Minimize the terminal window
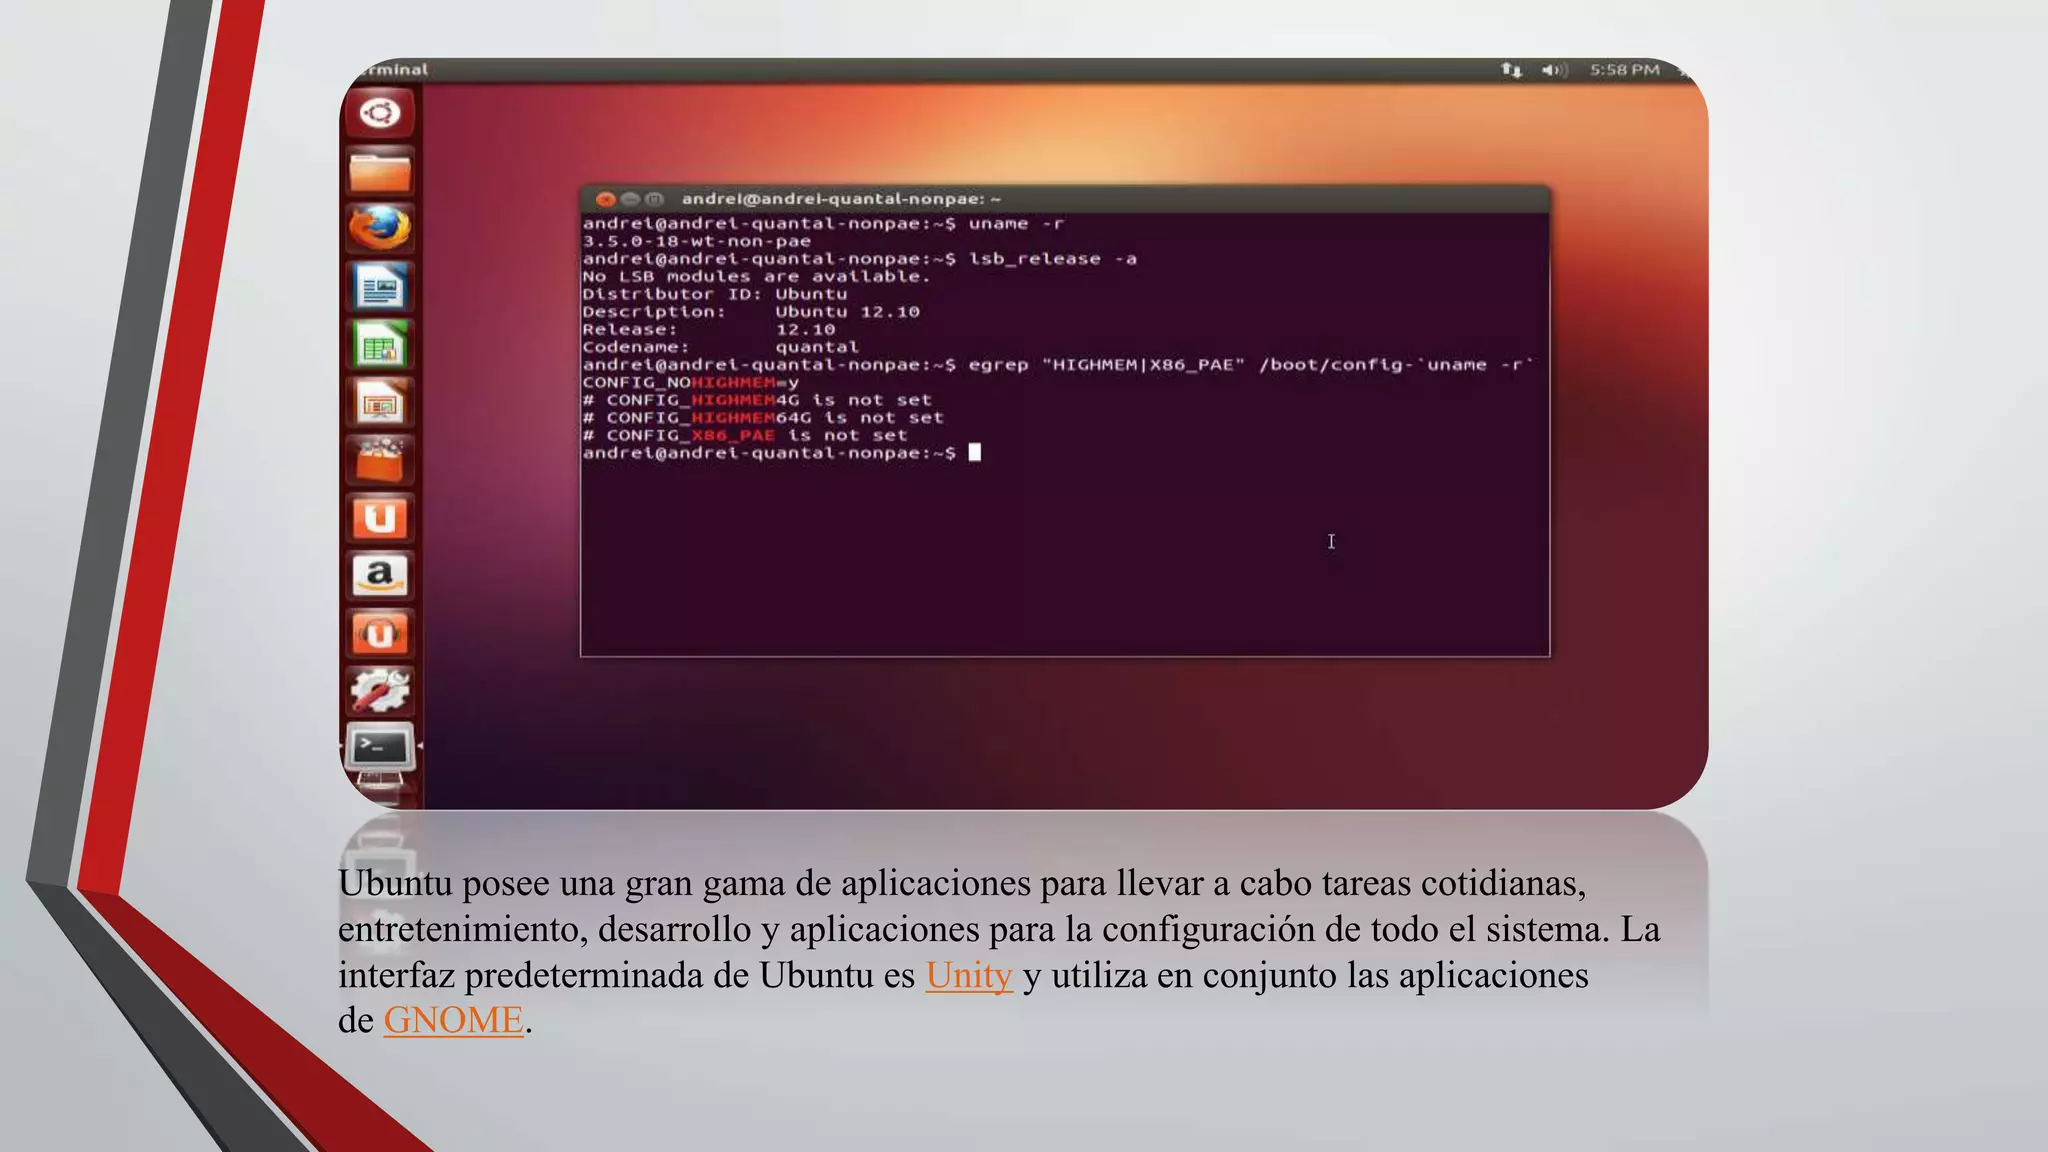The height and width of the screenshot is (1152, 2048). tap(630, 199)
